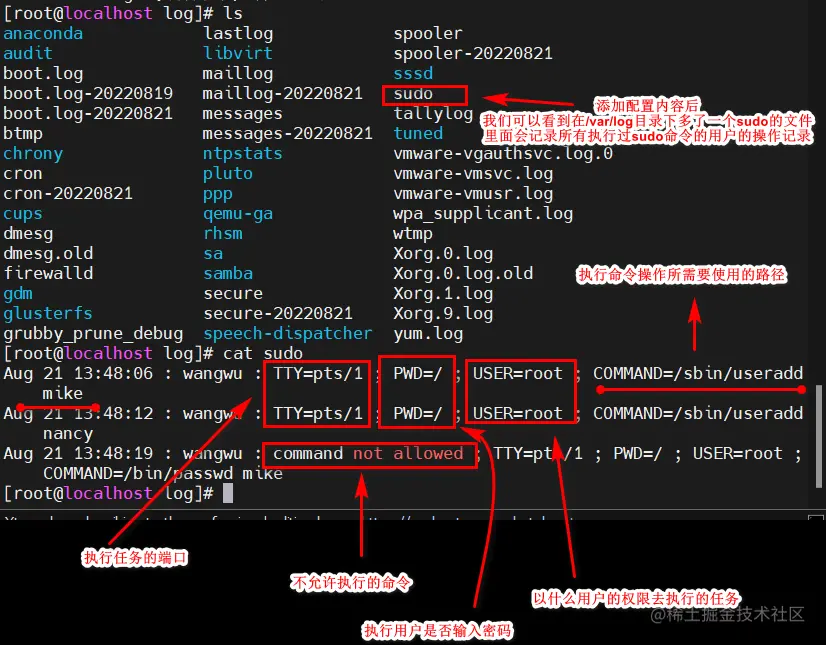Click the 'Xorg.9.log' file name

point(443,314)
